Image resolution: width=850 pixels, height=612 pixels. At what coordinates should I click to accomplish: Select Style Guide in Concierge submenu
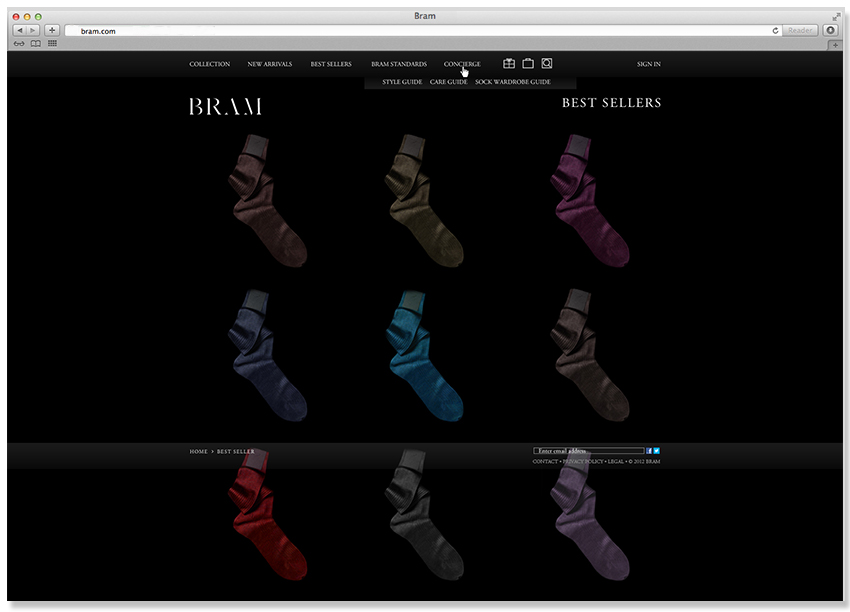[x=402, y=82]
